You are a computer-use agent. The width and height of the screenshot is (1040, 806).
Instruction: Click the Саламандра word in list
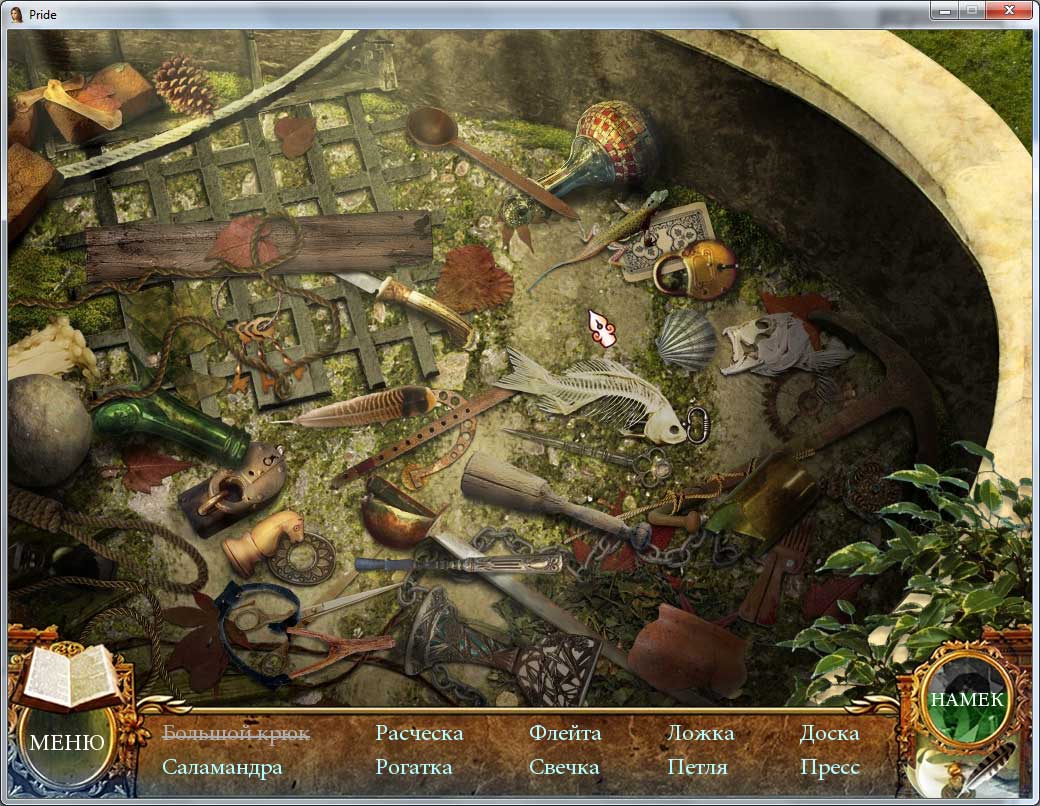point(222,768)
